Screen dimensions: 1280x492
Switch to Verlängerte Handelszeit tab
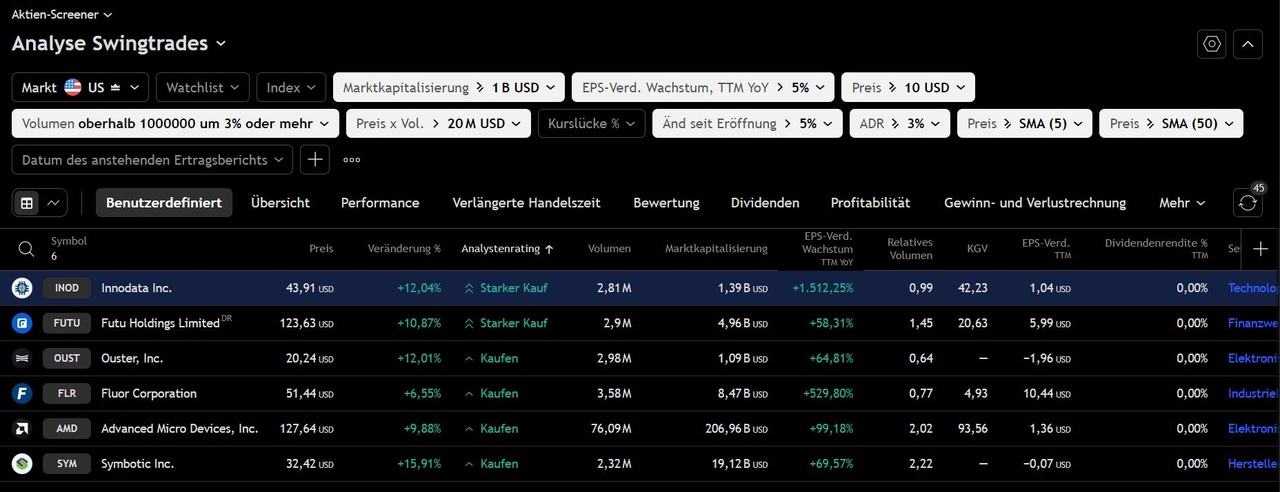[x=526, y=202]
